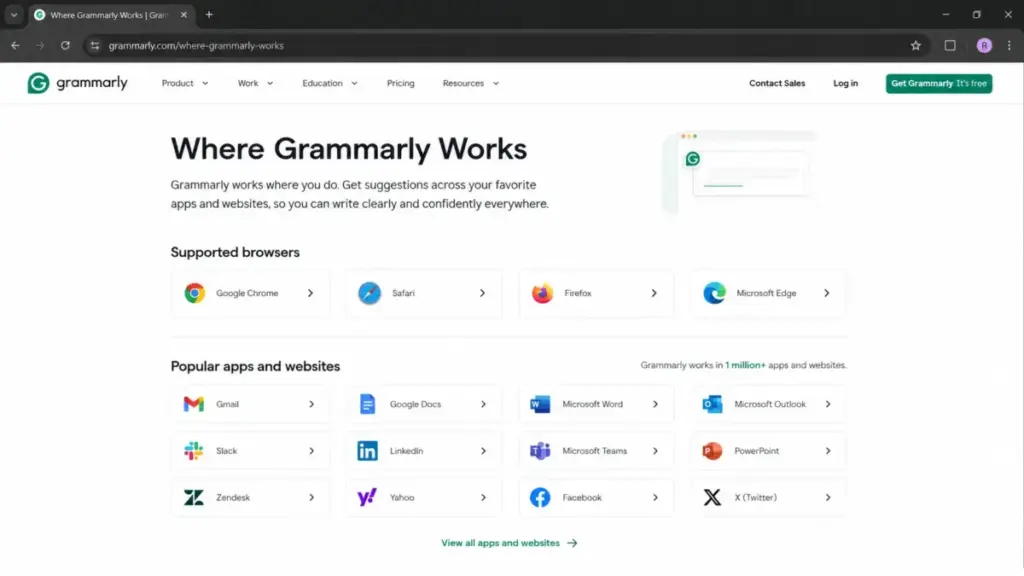
Task: Open the Education dropdown
Action: (x=330, y=84)
